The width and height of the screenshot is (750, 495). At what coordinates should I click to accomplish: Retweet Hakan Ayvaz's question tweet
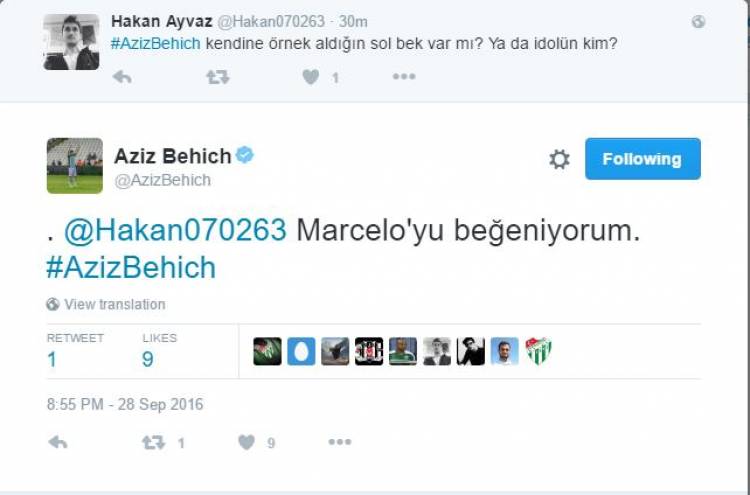tap(217, 77)
